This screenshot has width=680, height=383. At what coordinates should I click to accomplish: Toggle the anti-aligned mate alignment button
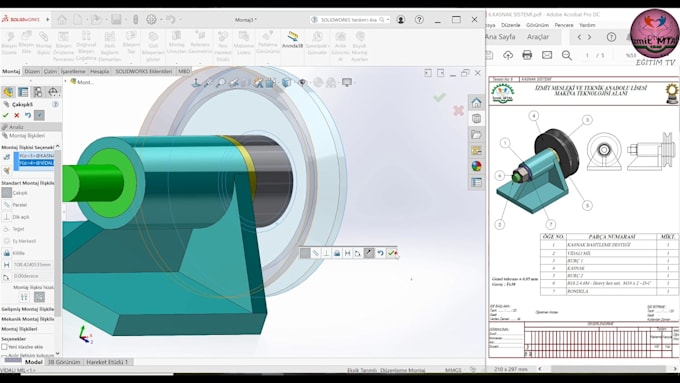point(39,297)
